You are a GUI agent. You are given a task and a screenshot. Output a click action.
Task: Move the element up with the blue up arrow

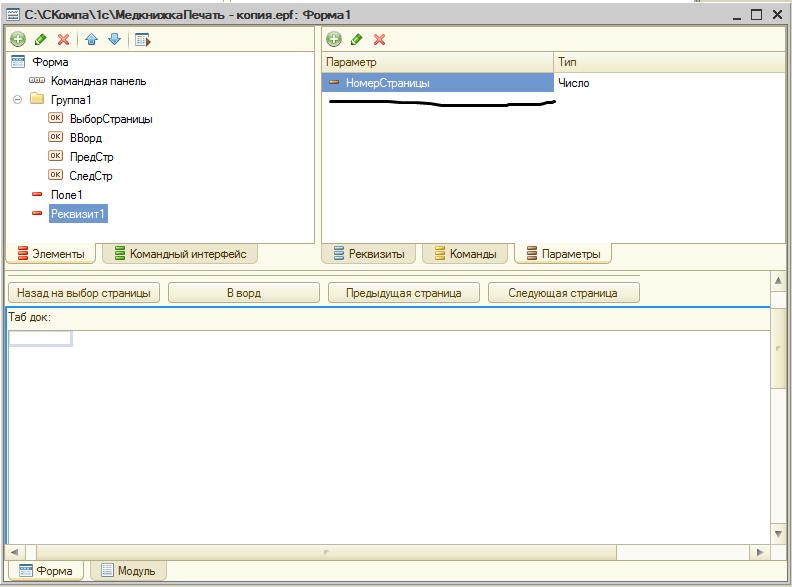pyautogui.click(x=92, y=40)
